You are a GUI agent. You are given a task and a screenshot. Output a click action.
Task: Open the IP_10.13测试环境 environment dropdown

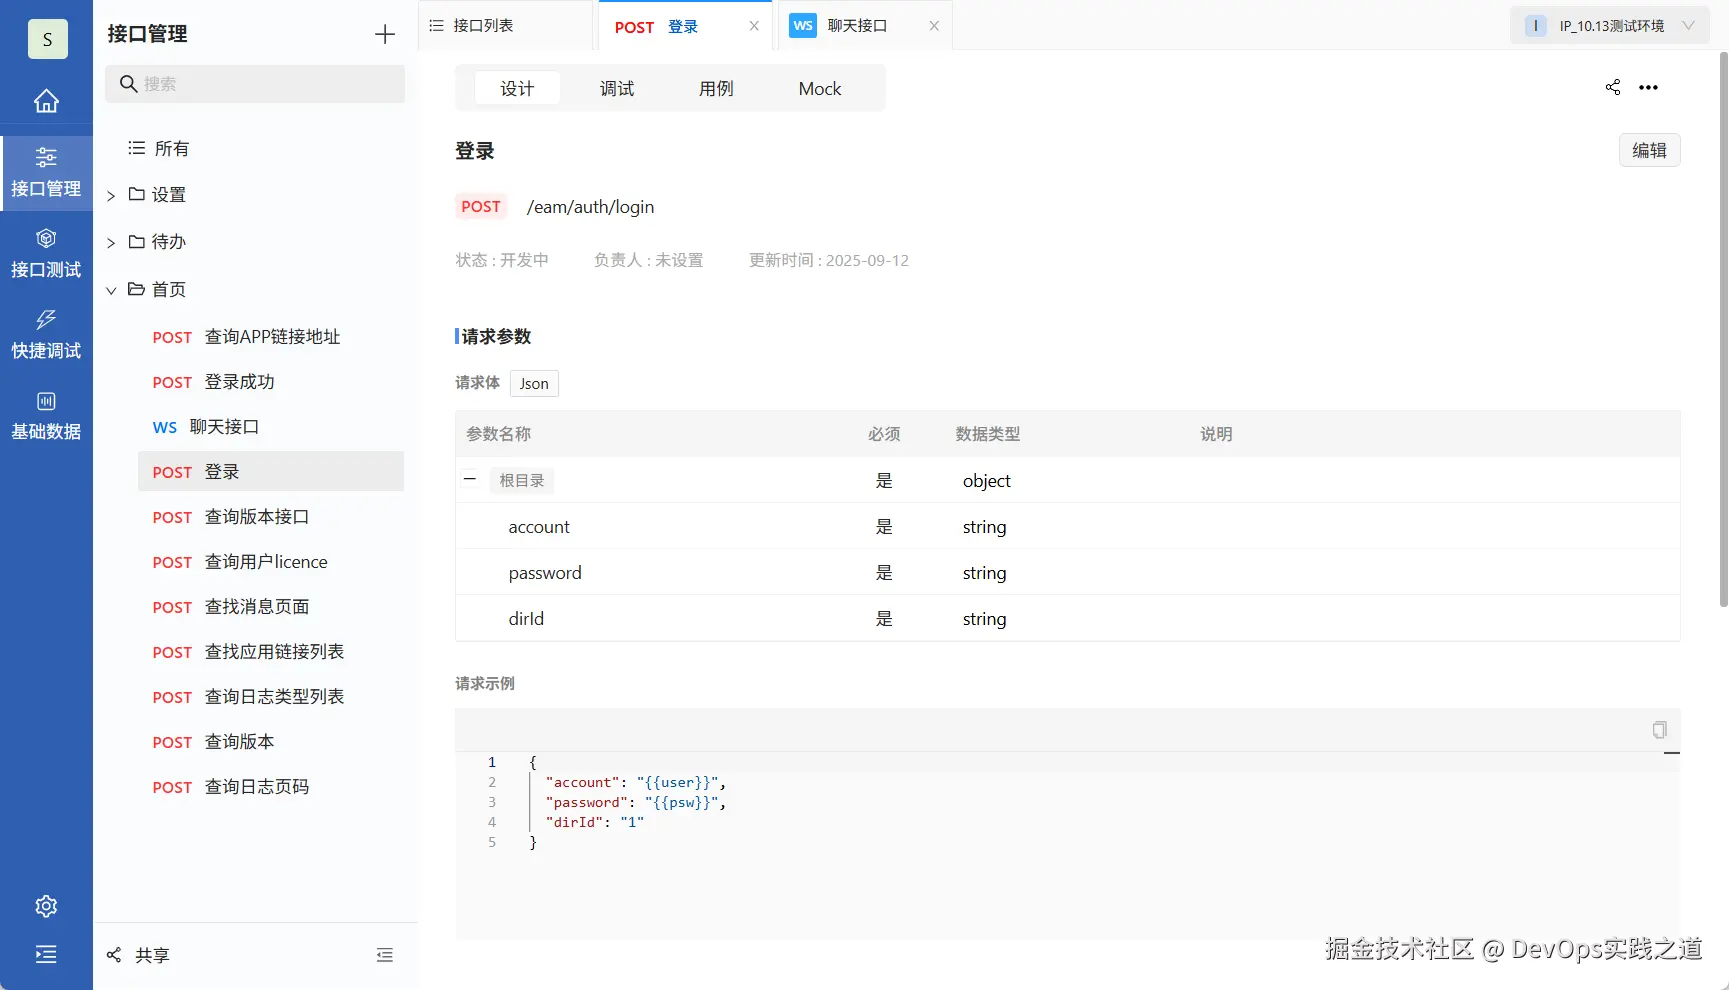[x=1610, y=26]
